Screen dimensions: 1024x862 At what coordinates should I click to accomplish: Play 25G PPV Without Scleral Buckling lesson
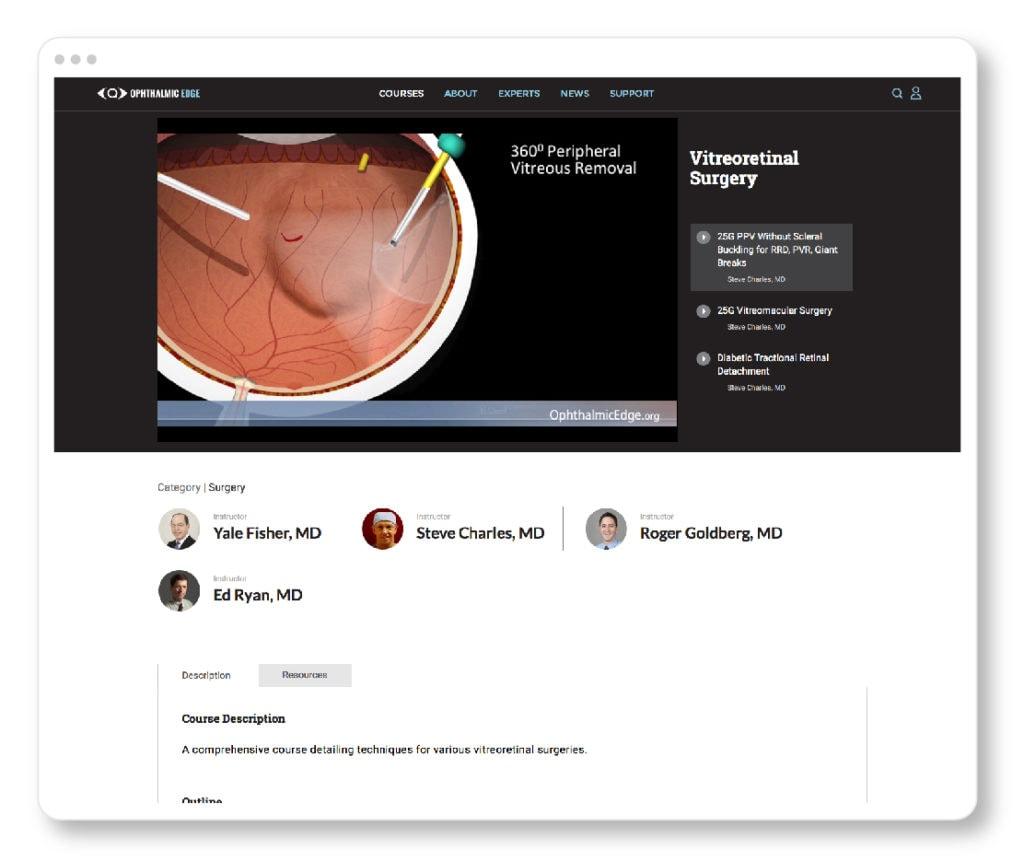pyautogui.click(x=703, y=237)
